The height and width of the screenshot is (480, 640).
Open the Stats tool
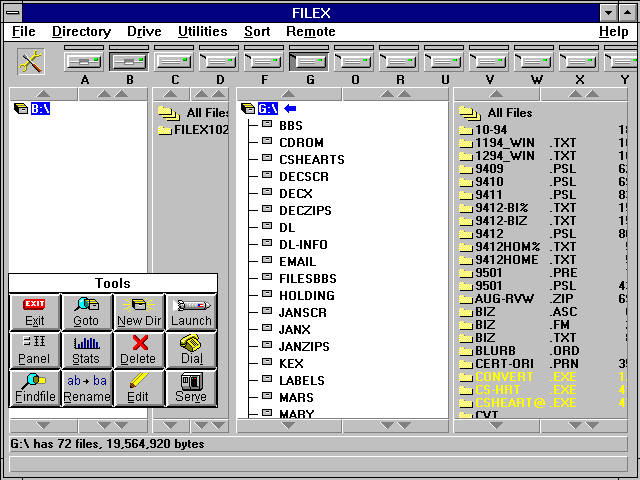(87, 349)
